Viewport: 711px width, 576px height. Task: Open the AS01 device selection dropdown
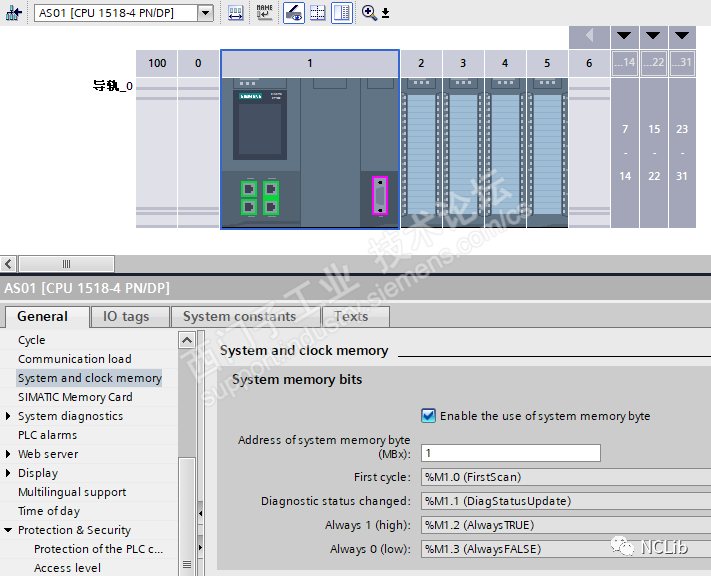pyautogui.click(x=205, y=13)
